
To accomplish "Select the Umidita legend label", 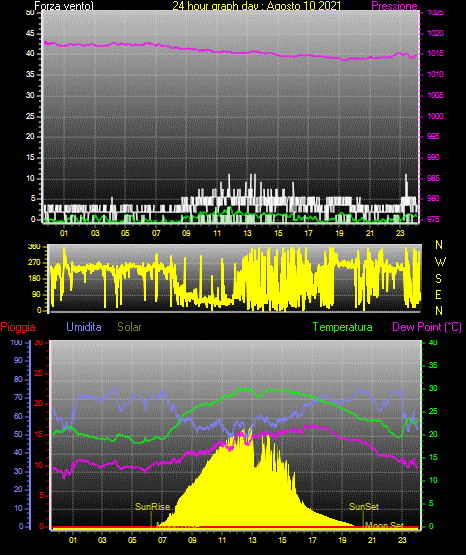I will pyautogui.click(x=84, y=327).
